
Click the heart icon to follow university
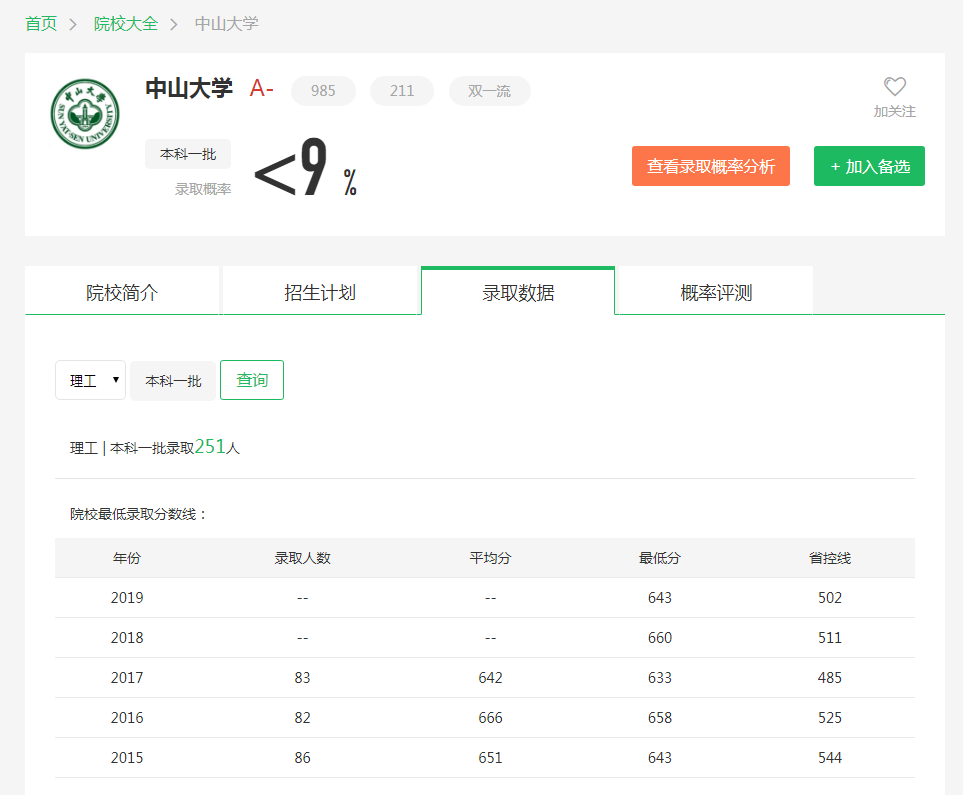(x=894, y=87)
